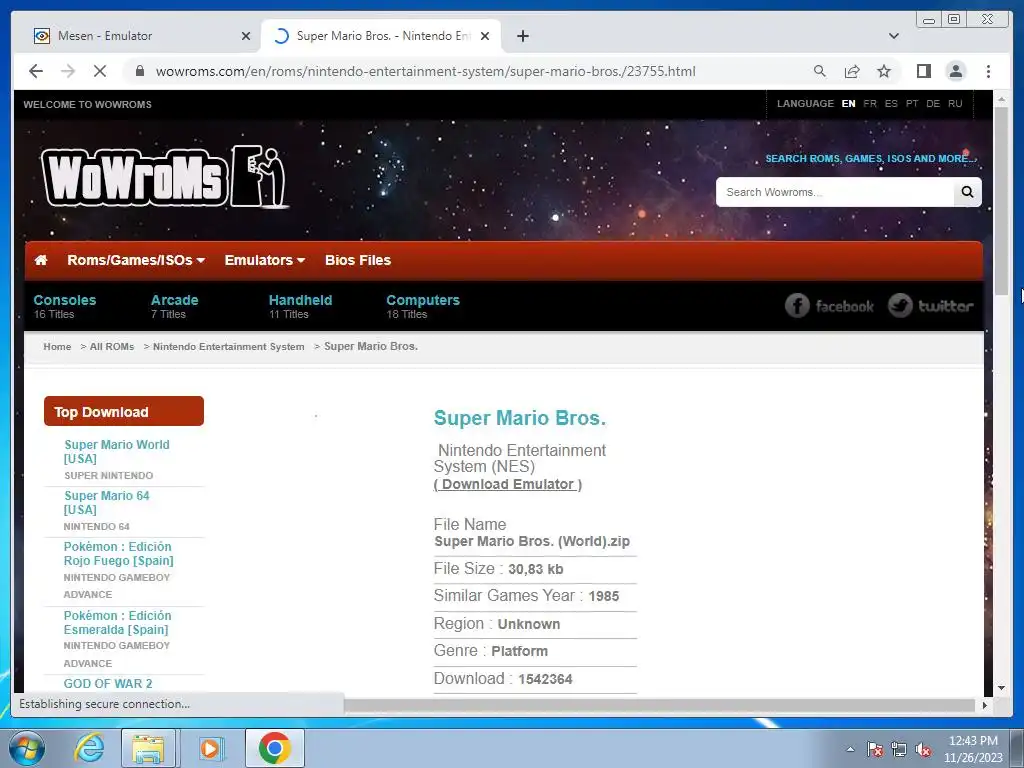Click the horizontal scrollbar thumb
Image resolution: width=1024 pixels, height=768 pixels.
661,705
